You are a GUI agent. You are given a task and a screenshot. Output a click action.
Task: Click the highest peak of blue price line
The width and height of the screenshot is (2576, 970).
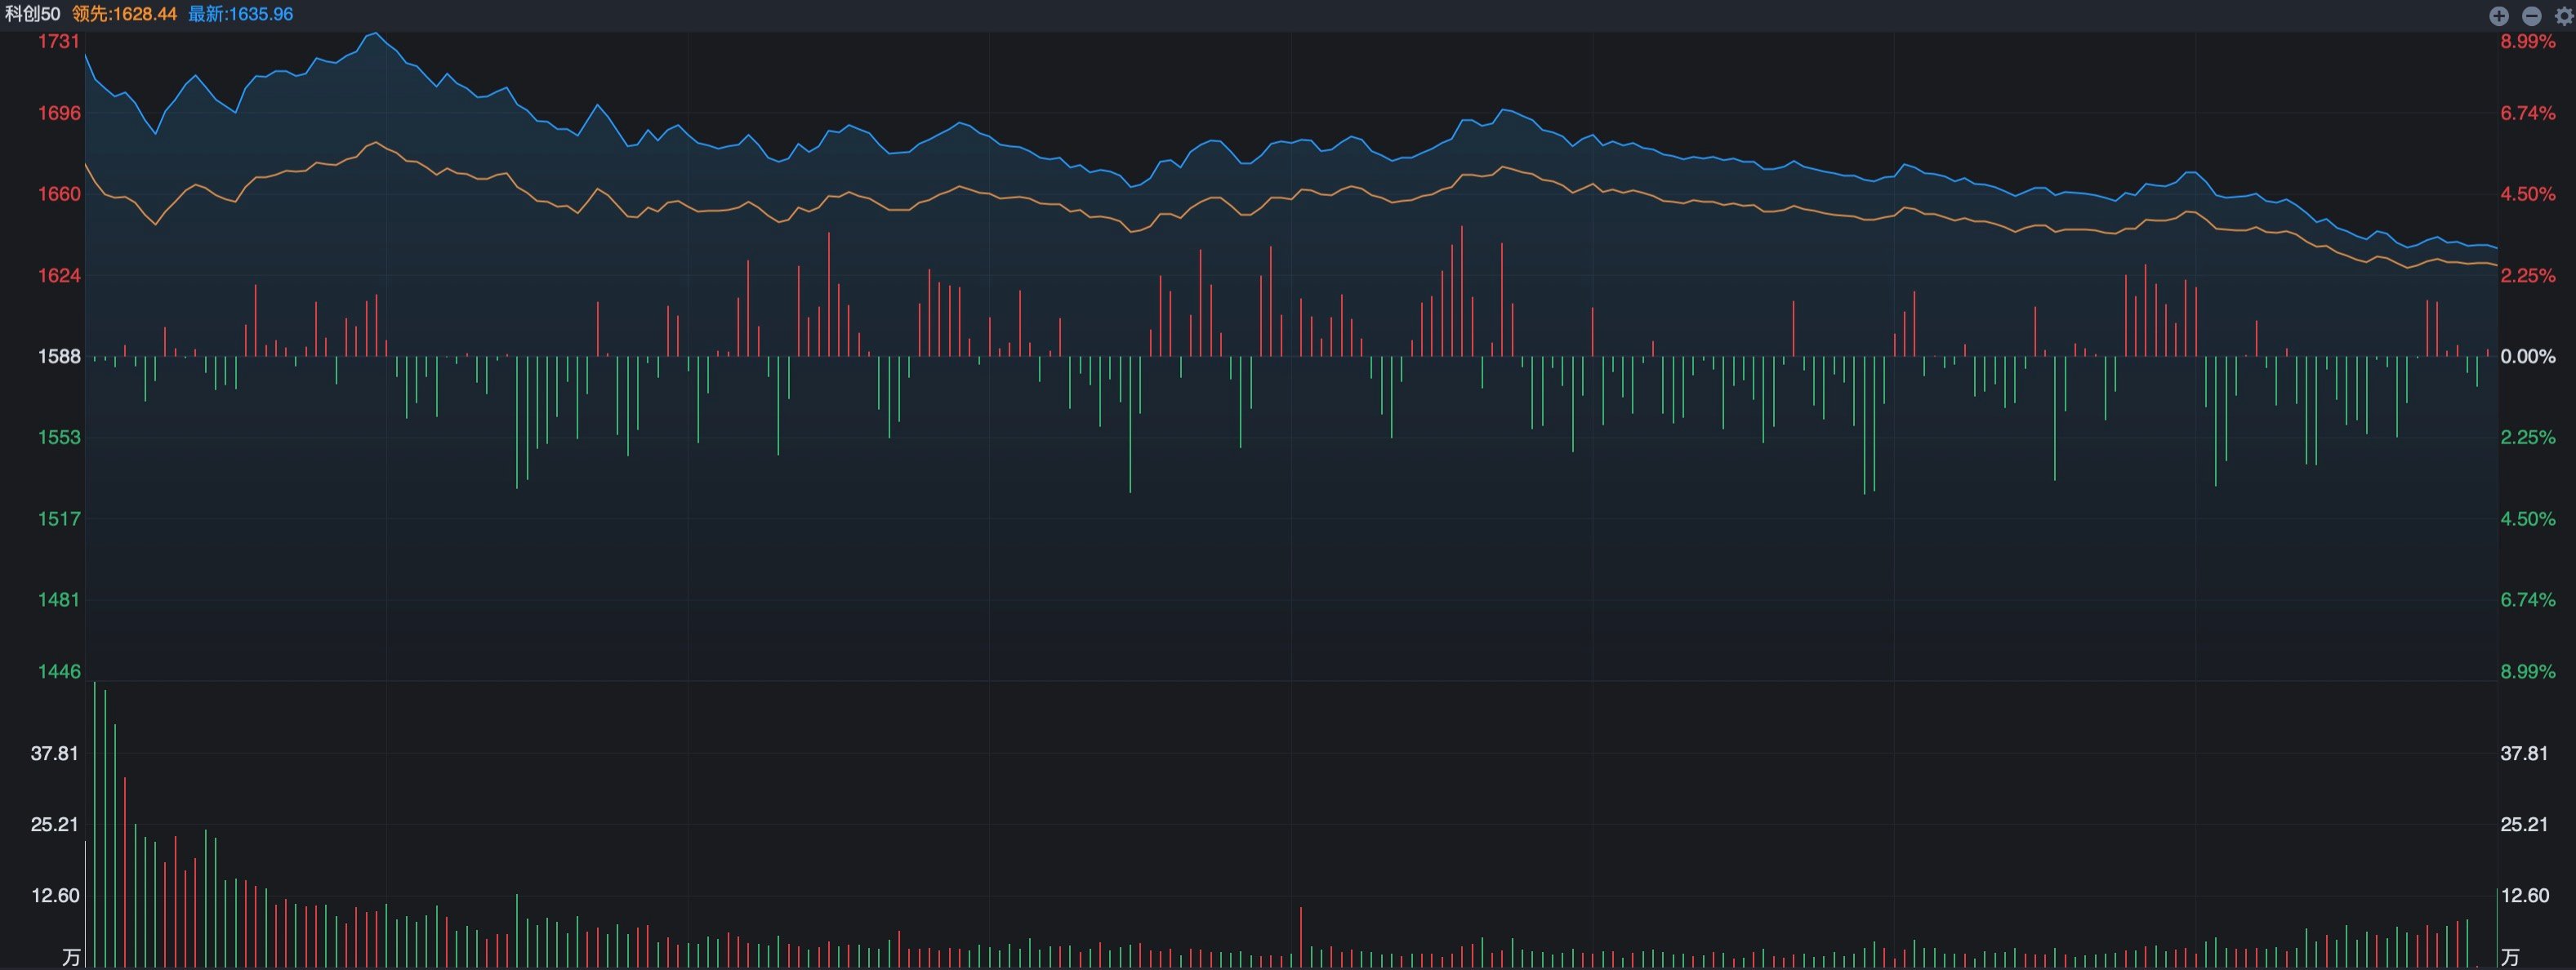click(x=376, y=34)
